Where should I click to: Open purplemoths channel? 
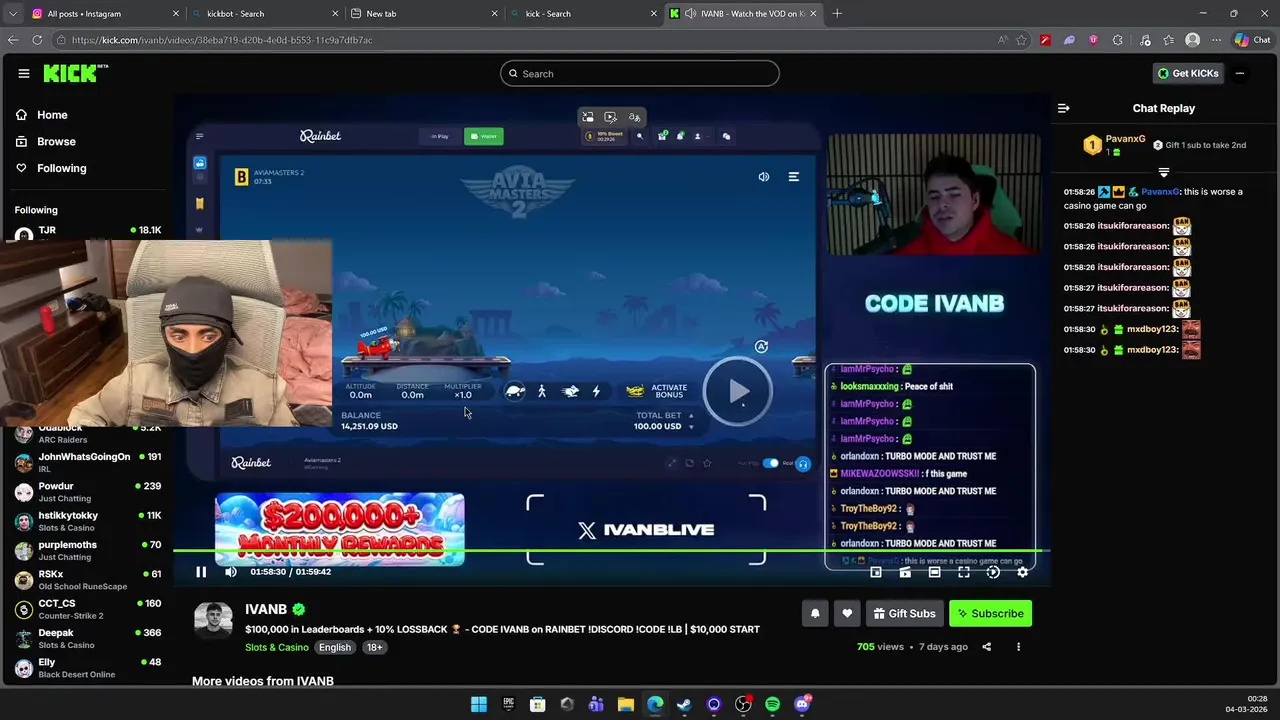(87, 550)
